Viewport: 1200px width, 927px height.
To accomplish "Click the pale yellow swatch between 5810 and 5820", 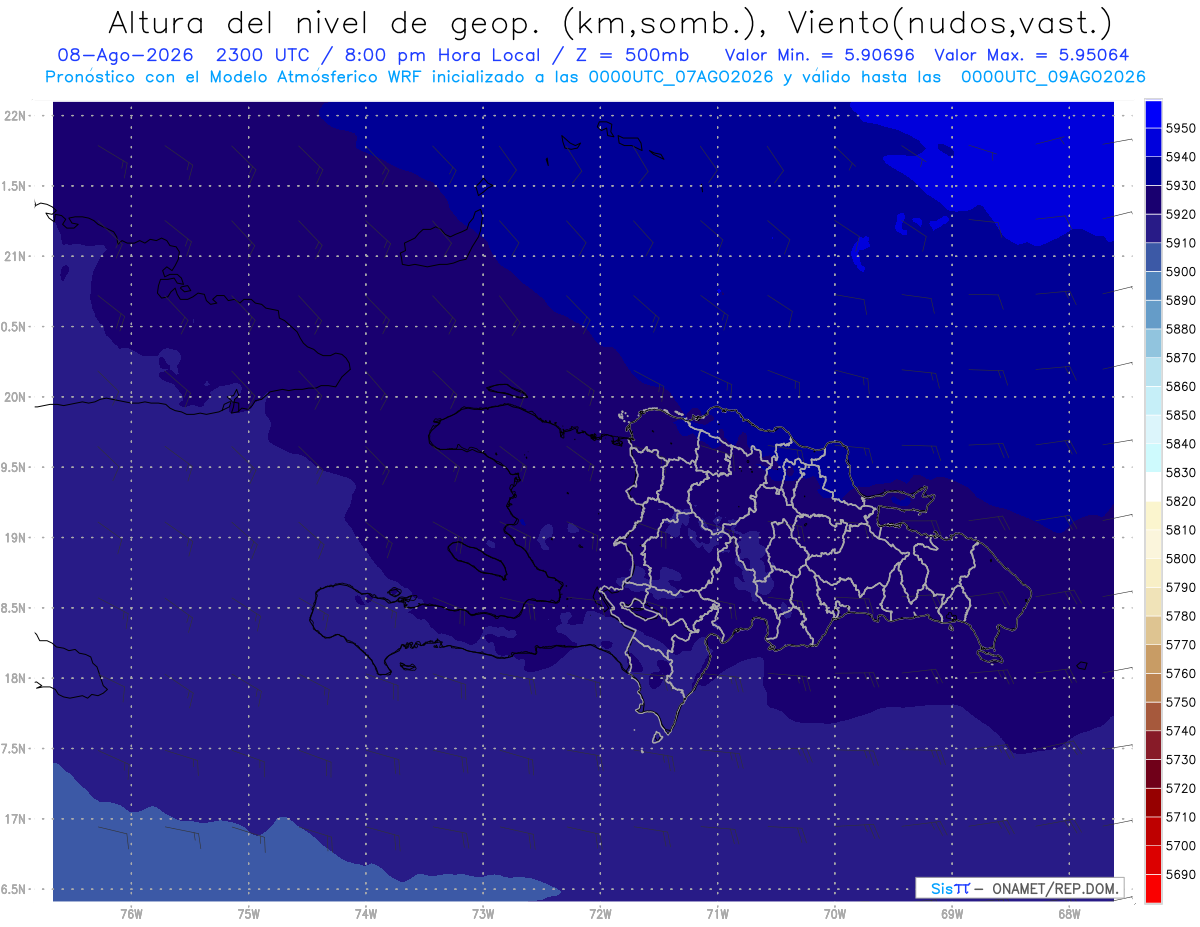I will pos(1153,515).
